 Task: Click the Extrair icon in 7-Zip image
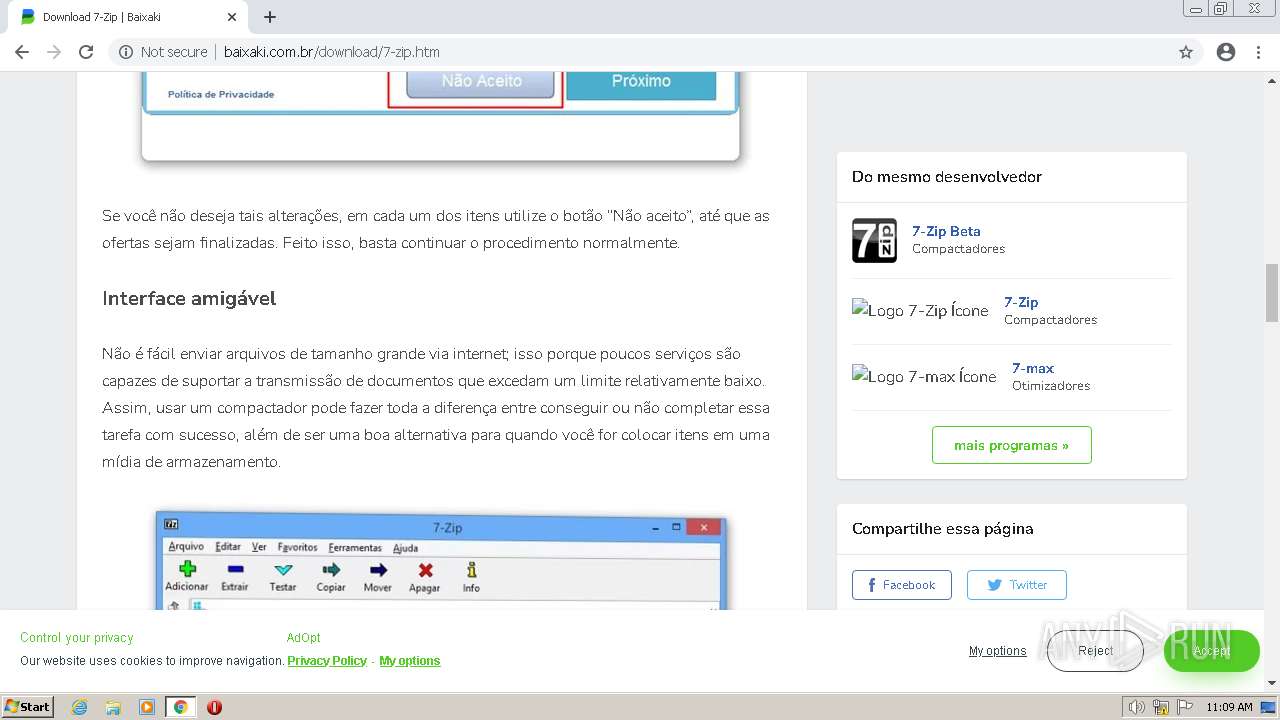click(x=235, y=577)
